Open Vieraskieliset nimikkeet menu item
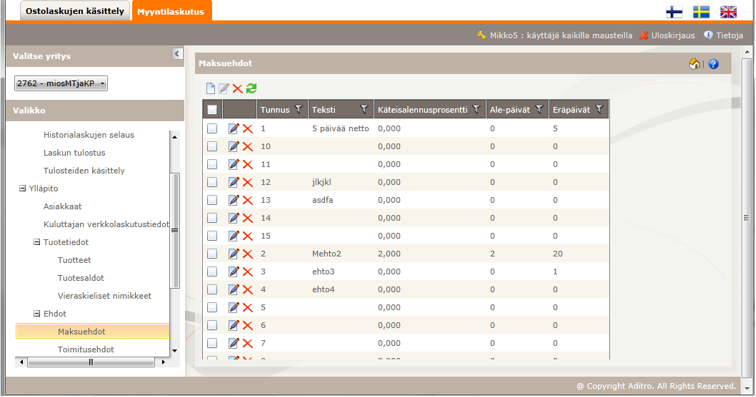 [104, 295]
